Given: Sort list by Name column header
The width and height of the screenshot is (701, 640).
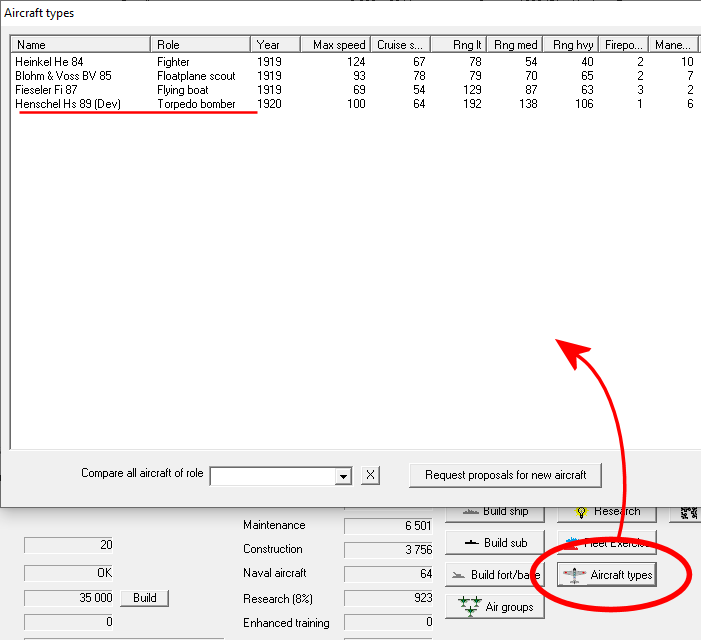Looking at the screenshot, I should click(x=80, y=45).
